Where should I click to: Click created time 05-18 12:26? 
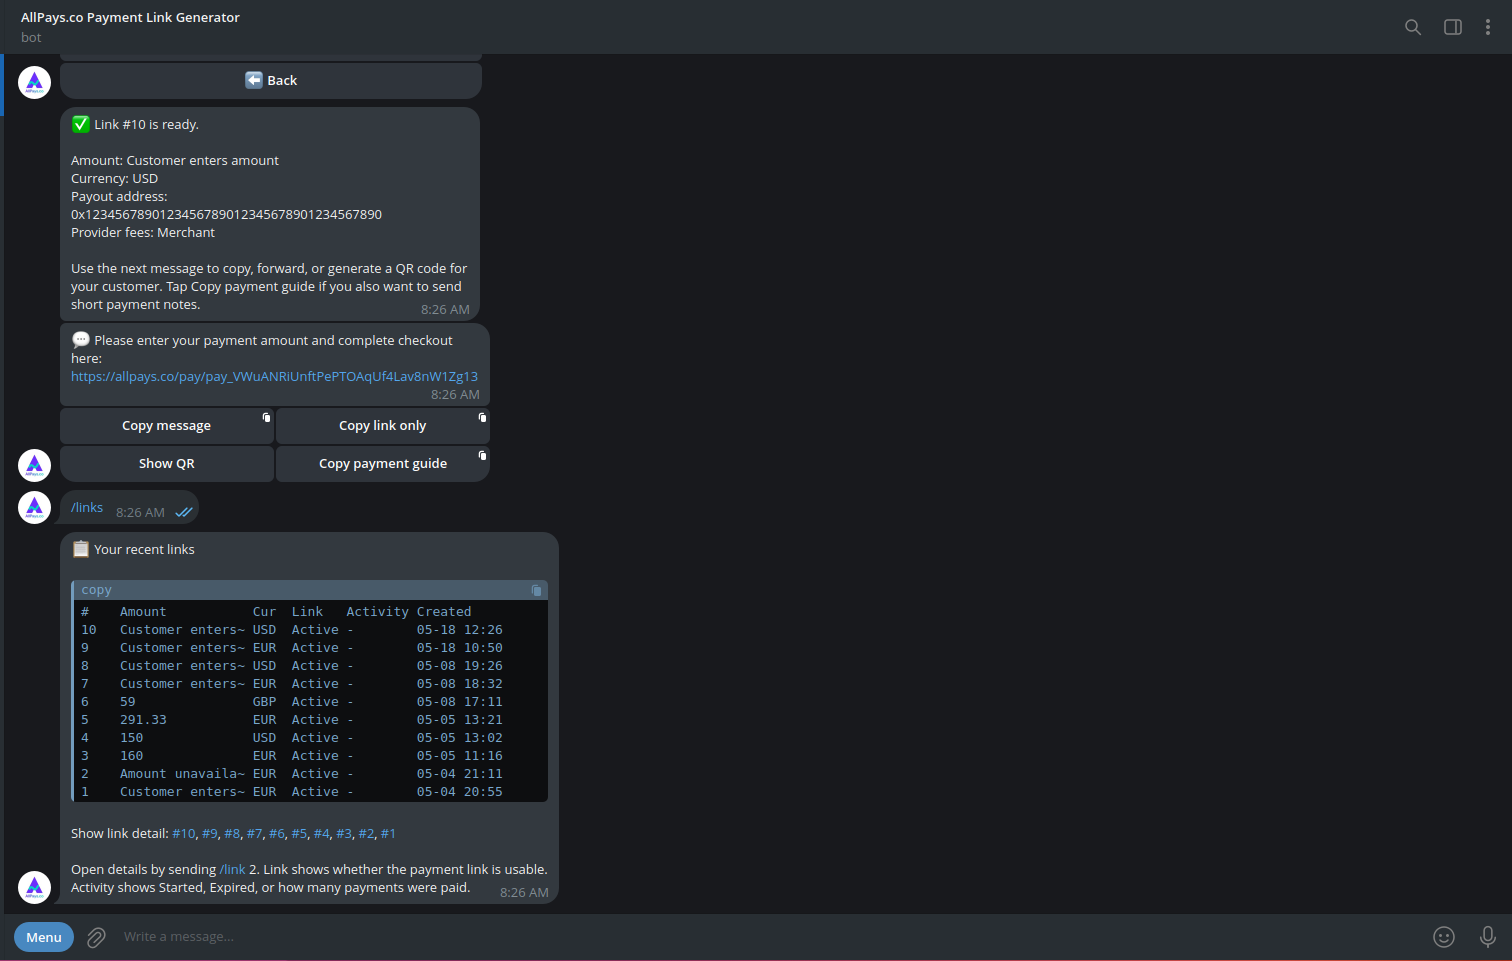pyautogui.click(x=460, y=630)
